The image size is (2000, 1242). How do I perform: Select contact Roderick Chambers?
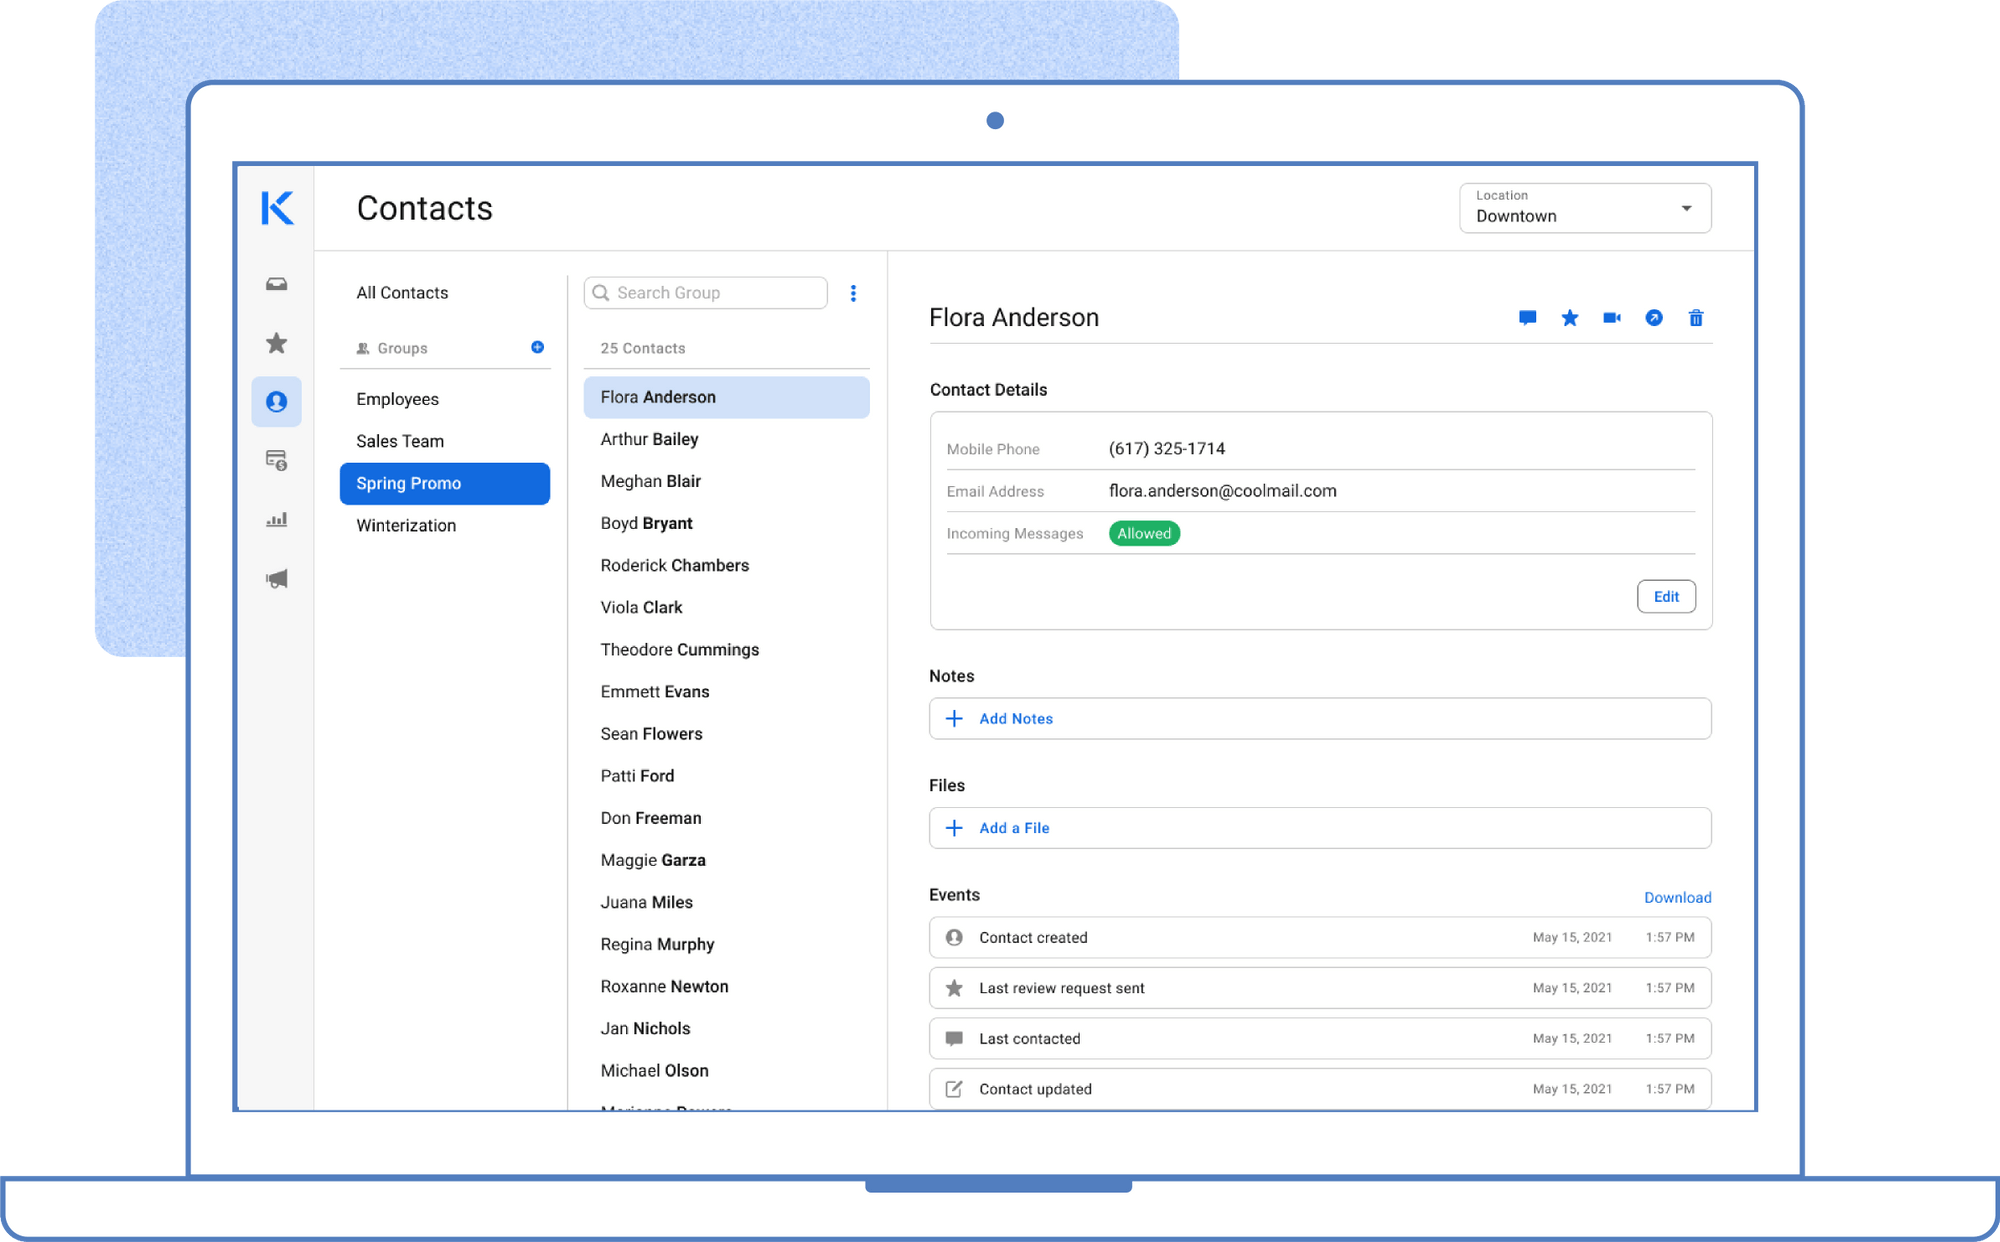[x=674, y=565]
